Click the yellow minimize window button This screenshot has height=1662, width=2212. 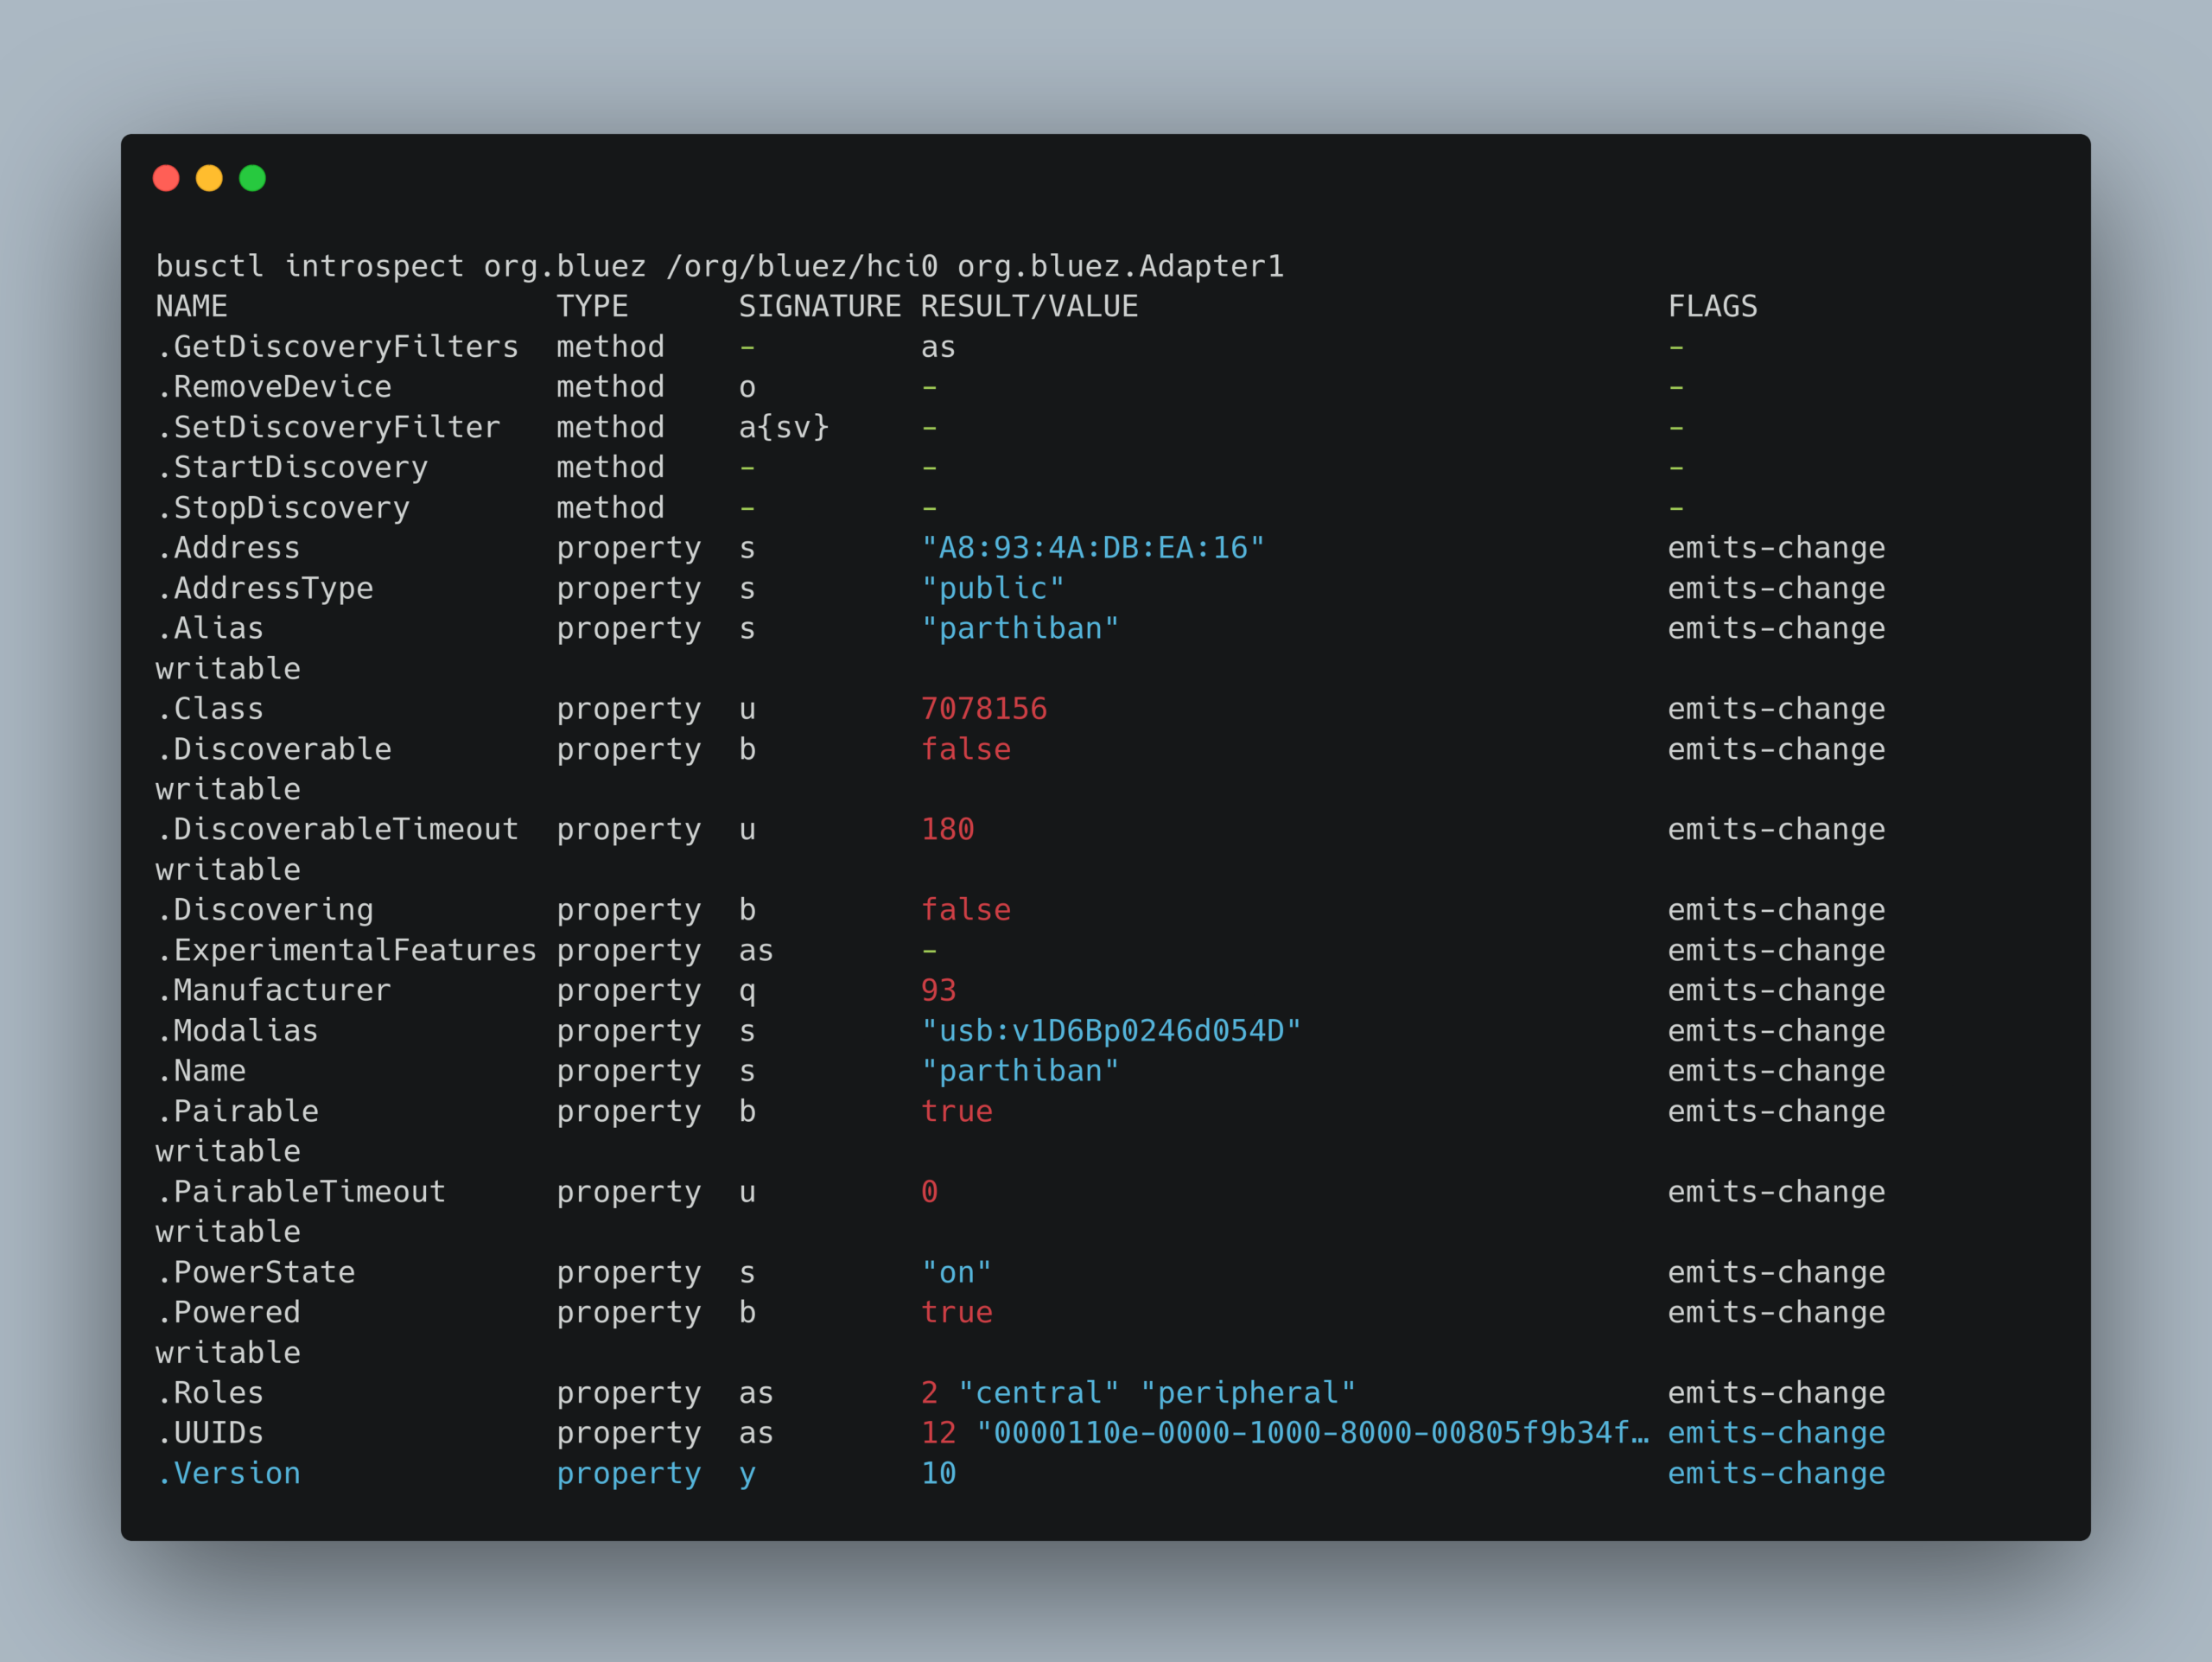pyautogui.click(x=209, y=178)
